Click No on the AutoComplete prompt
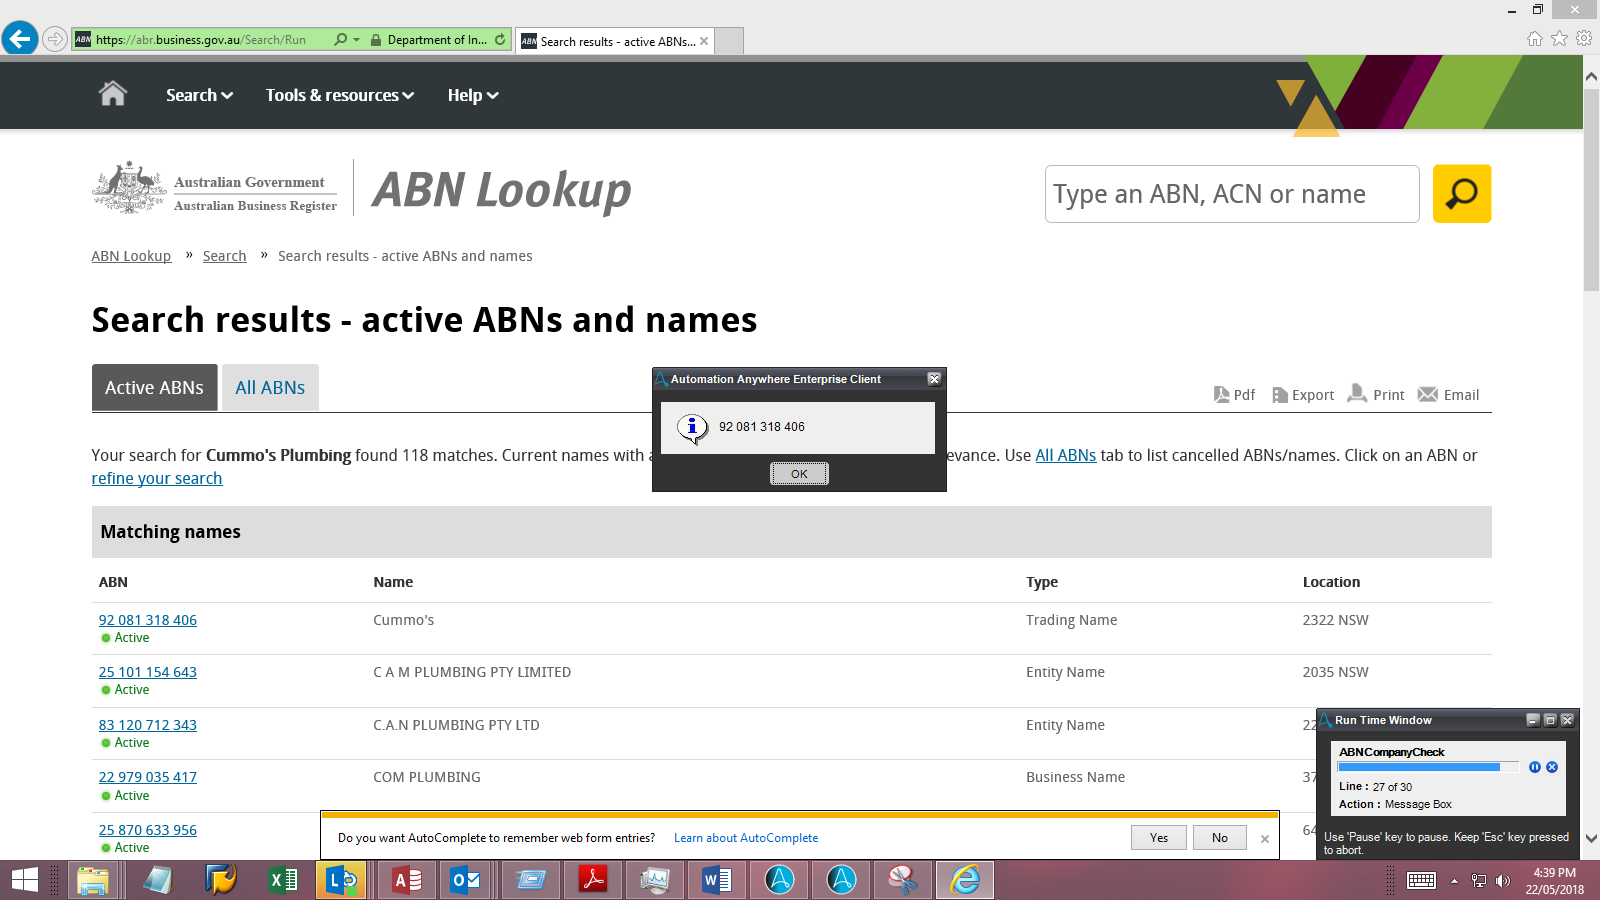The width and height of the screenshot is (1600, 900). tap(1219, 838)
